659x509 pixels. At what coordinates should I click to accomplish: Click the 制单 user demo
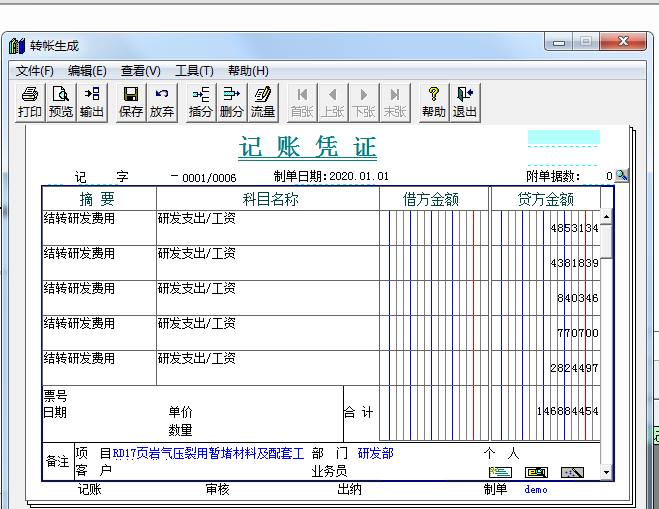click(x=536, y=489)
